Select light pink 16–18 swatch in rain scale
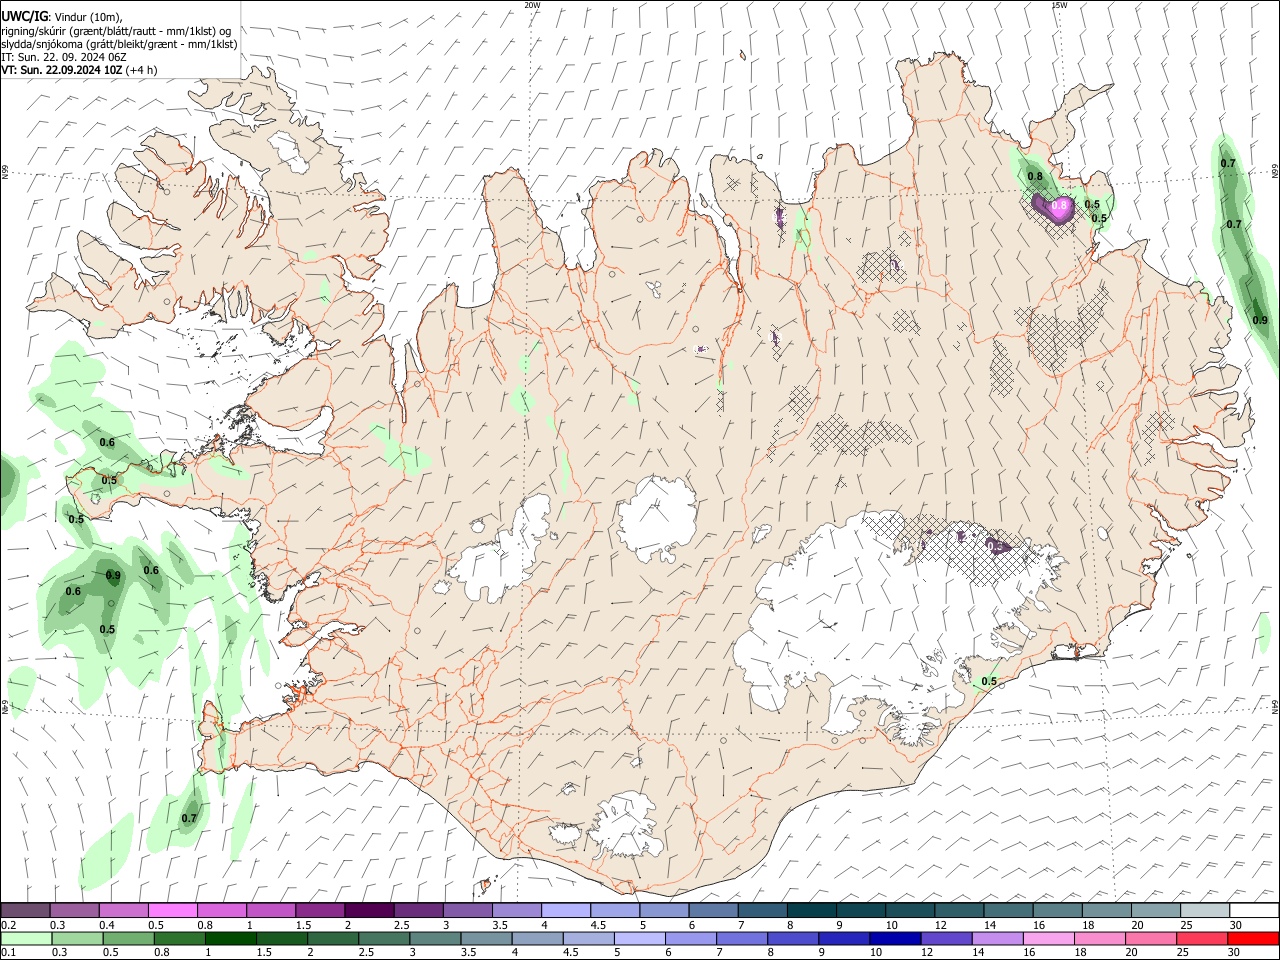This screenshot has width=1280, height=960. point(1049,938)
